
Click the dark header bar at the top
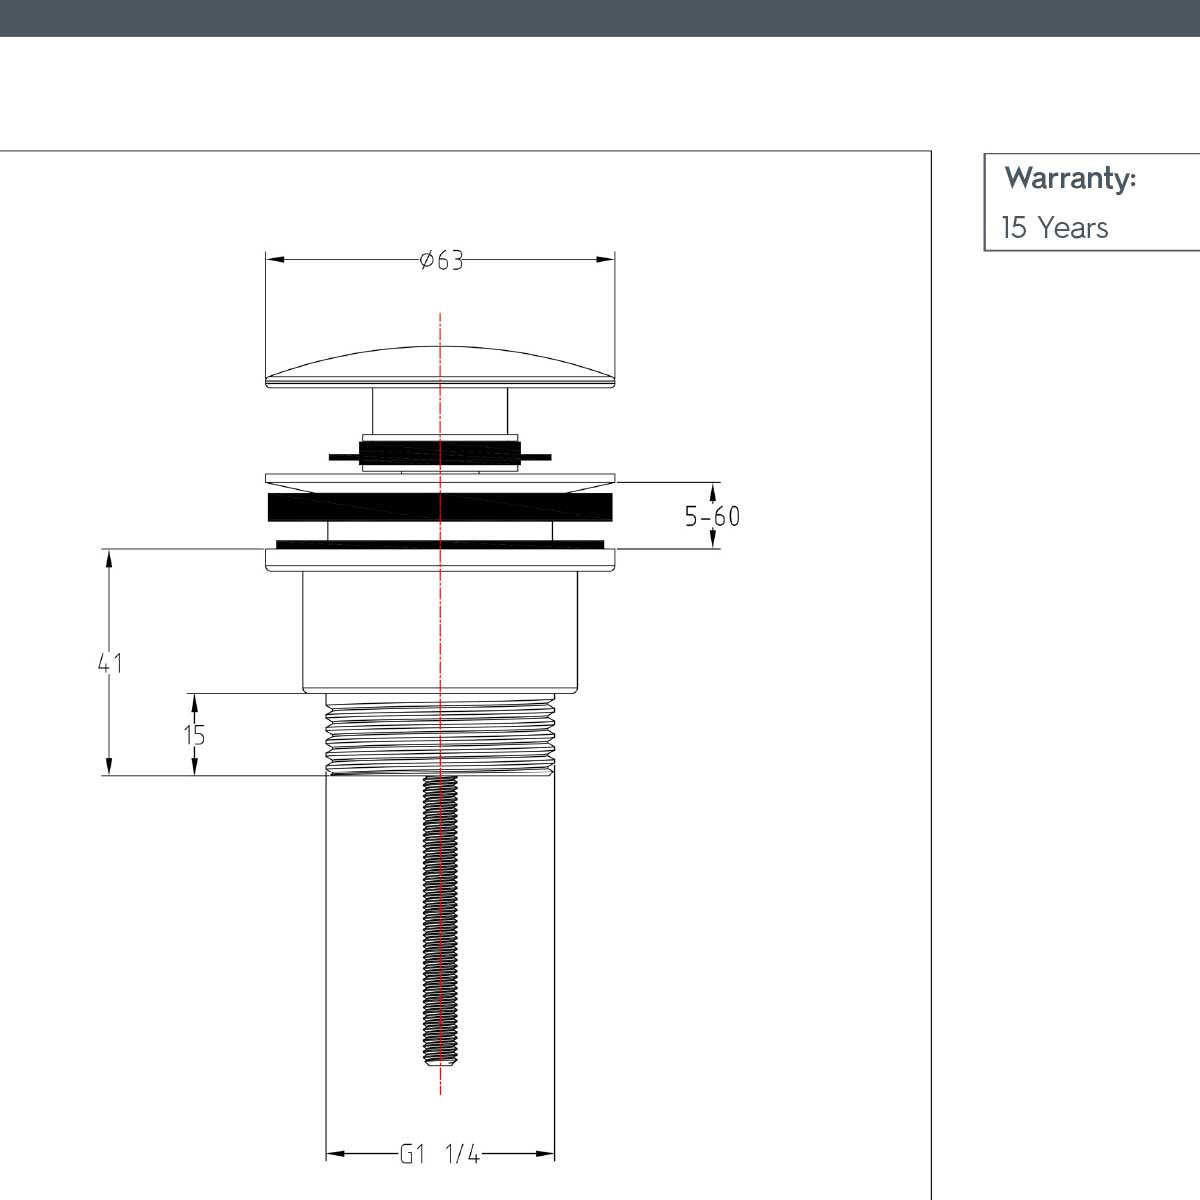[600, 18]
